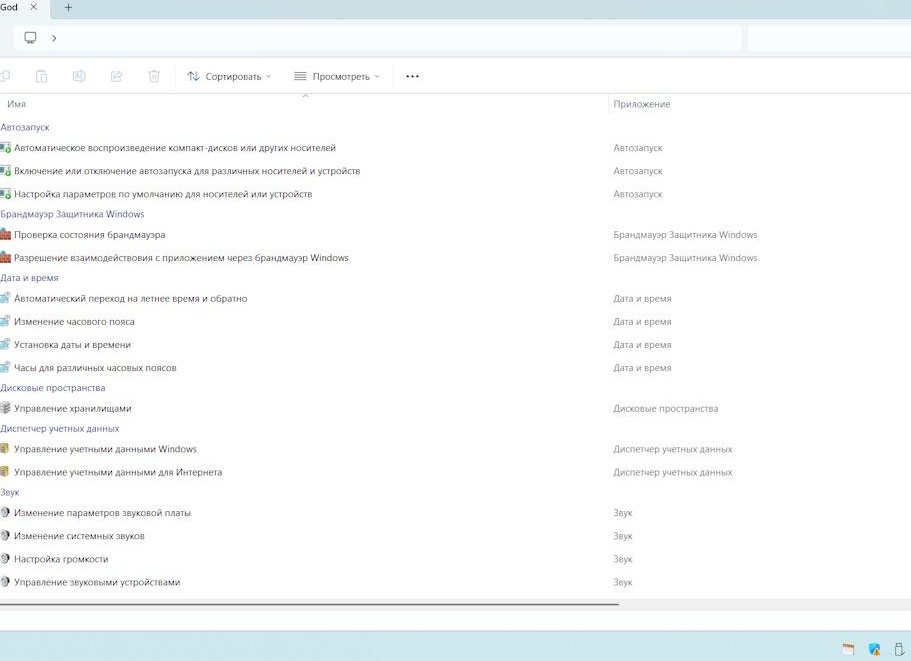Click the icon of Включение или отключение автозапуска
Screen dimensions: 911x661
coord(5,171)
